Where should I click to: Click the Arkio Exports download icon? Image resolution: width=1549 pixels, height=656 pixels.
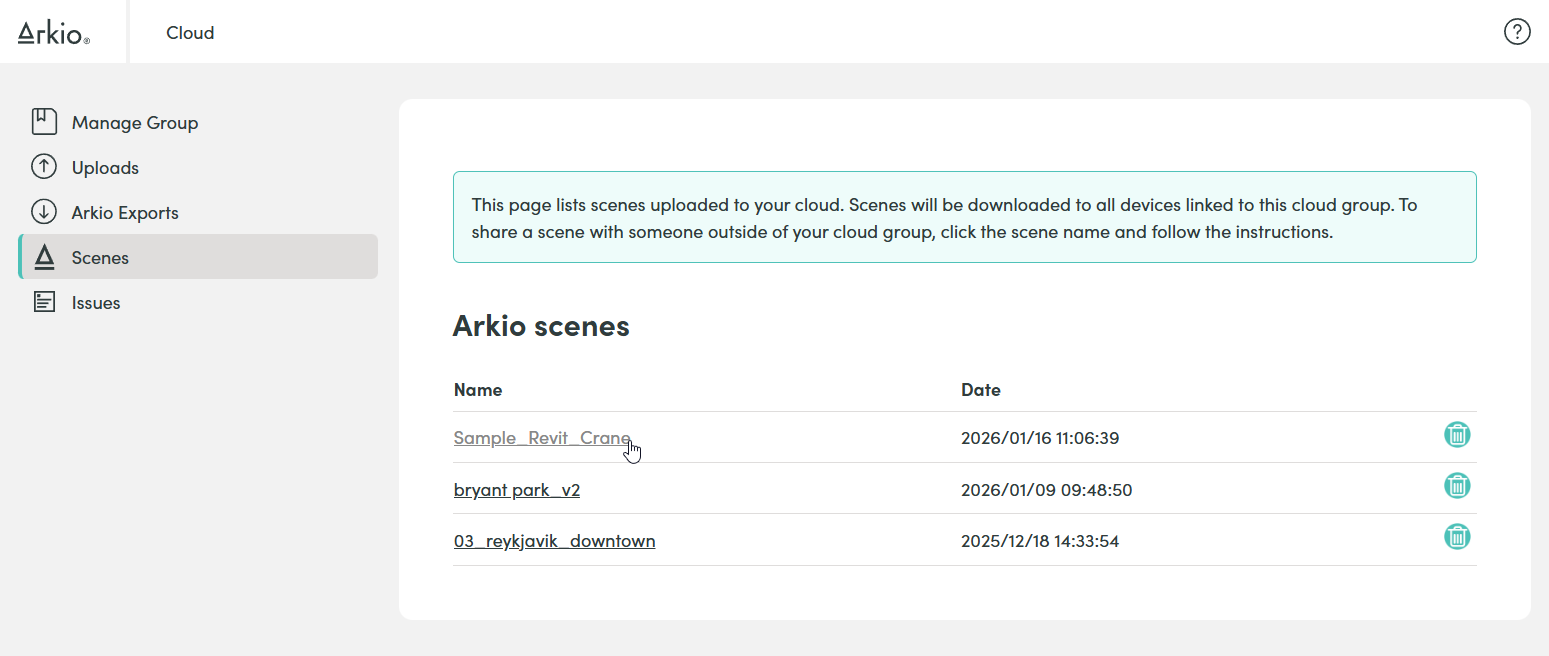[x=44, y=212]
